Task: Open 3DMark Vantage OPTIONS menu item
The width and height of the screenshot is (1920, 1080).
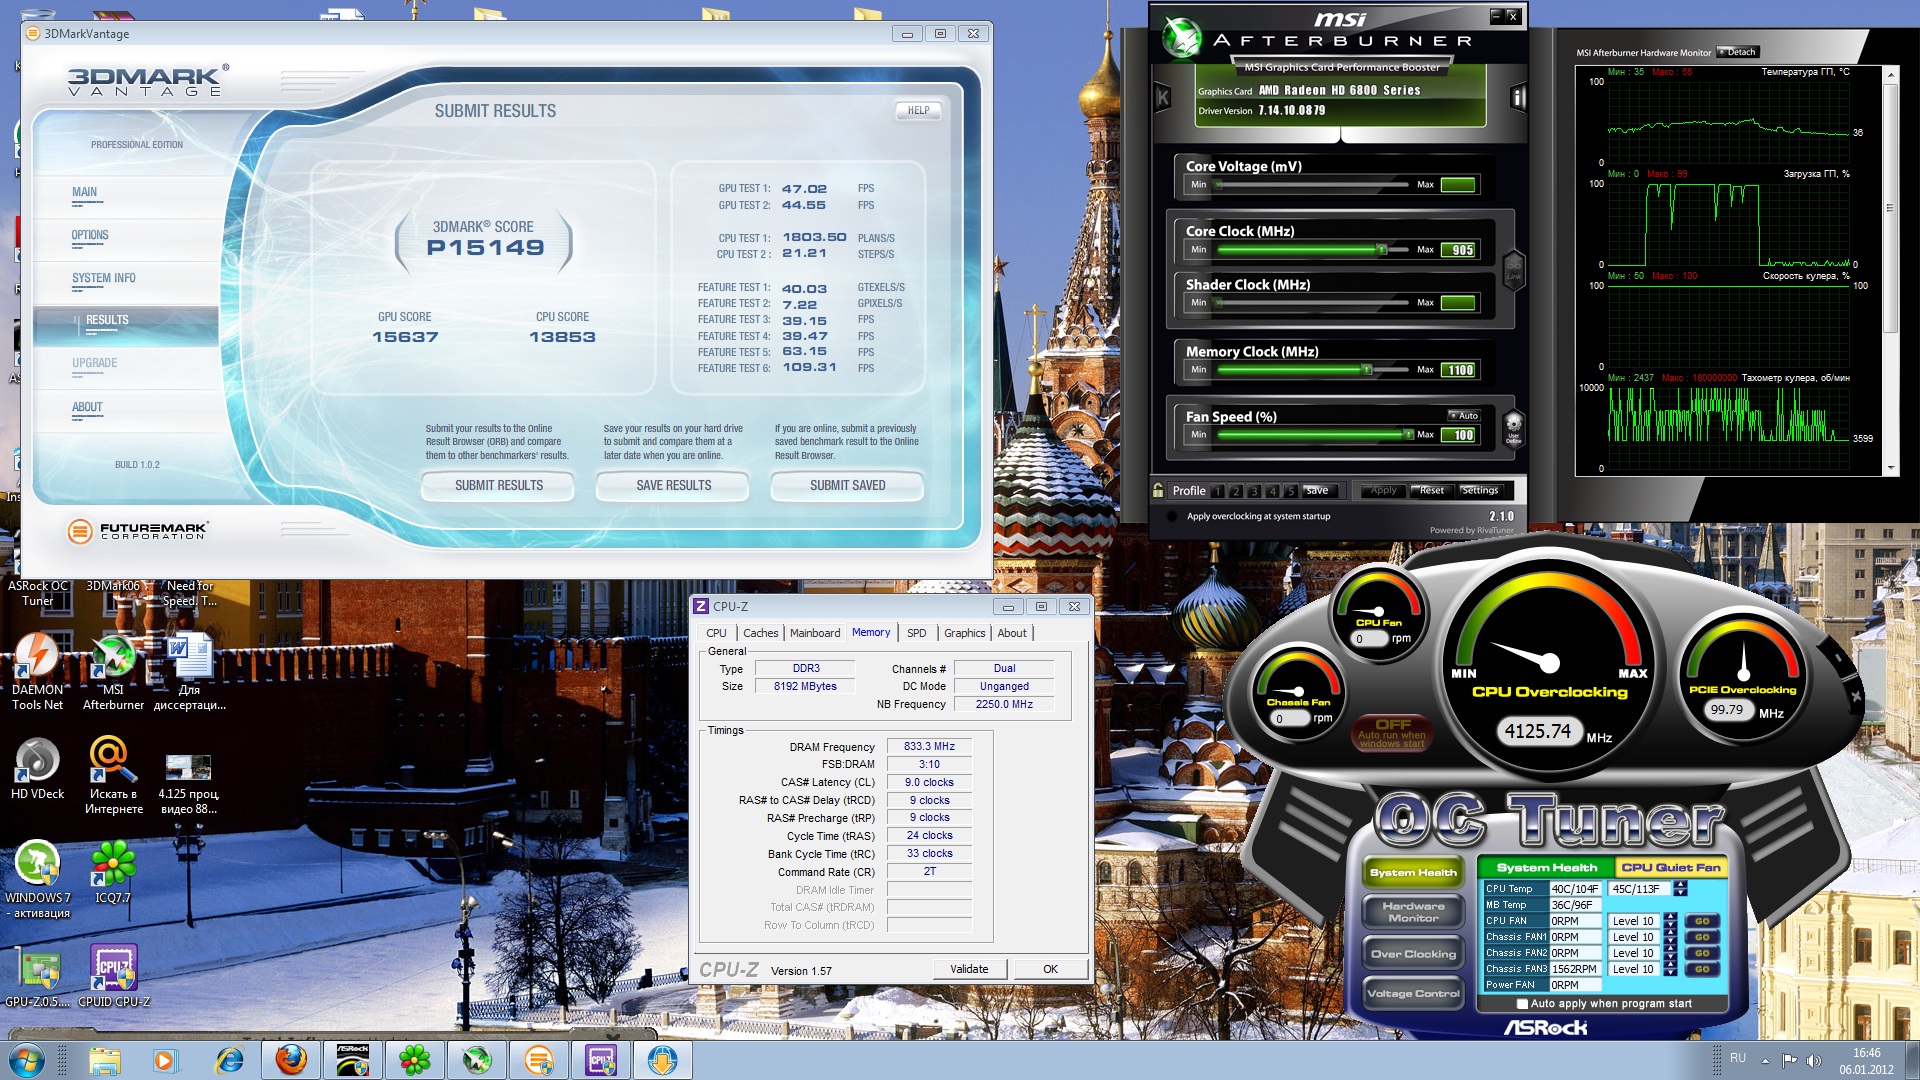Action: [90, 236]
